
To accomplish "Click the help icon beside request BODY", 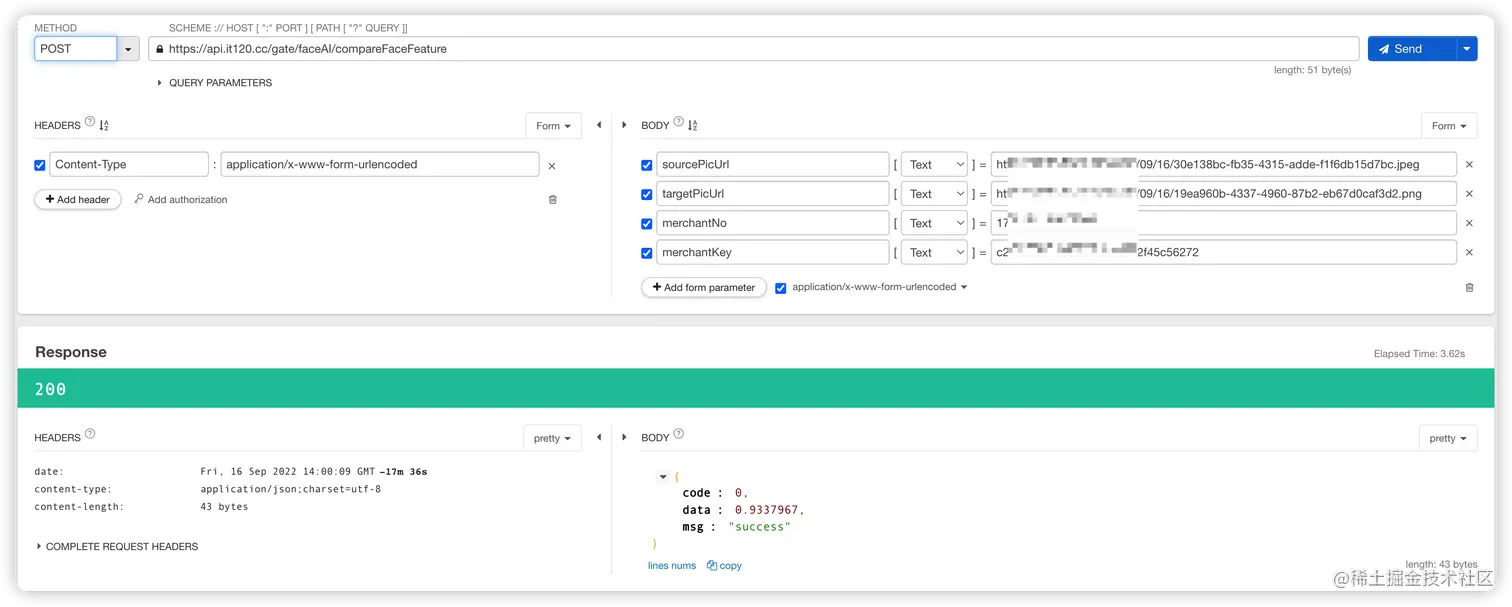I will point(679,122).
